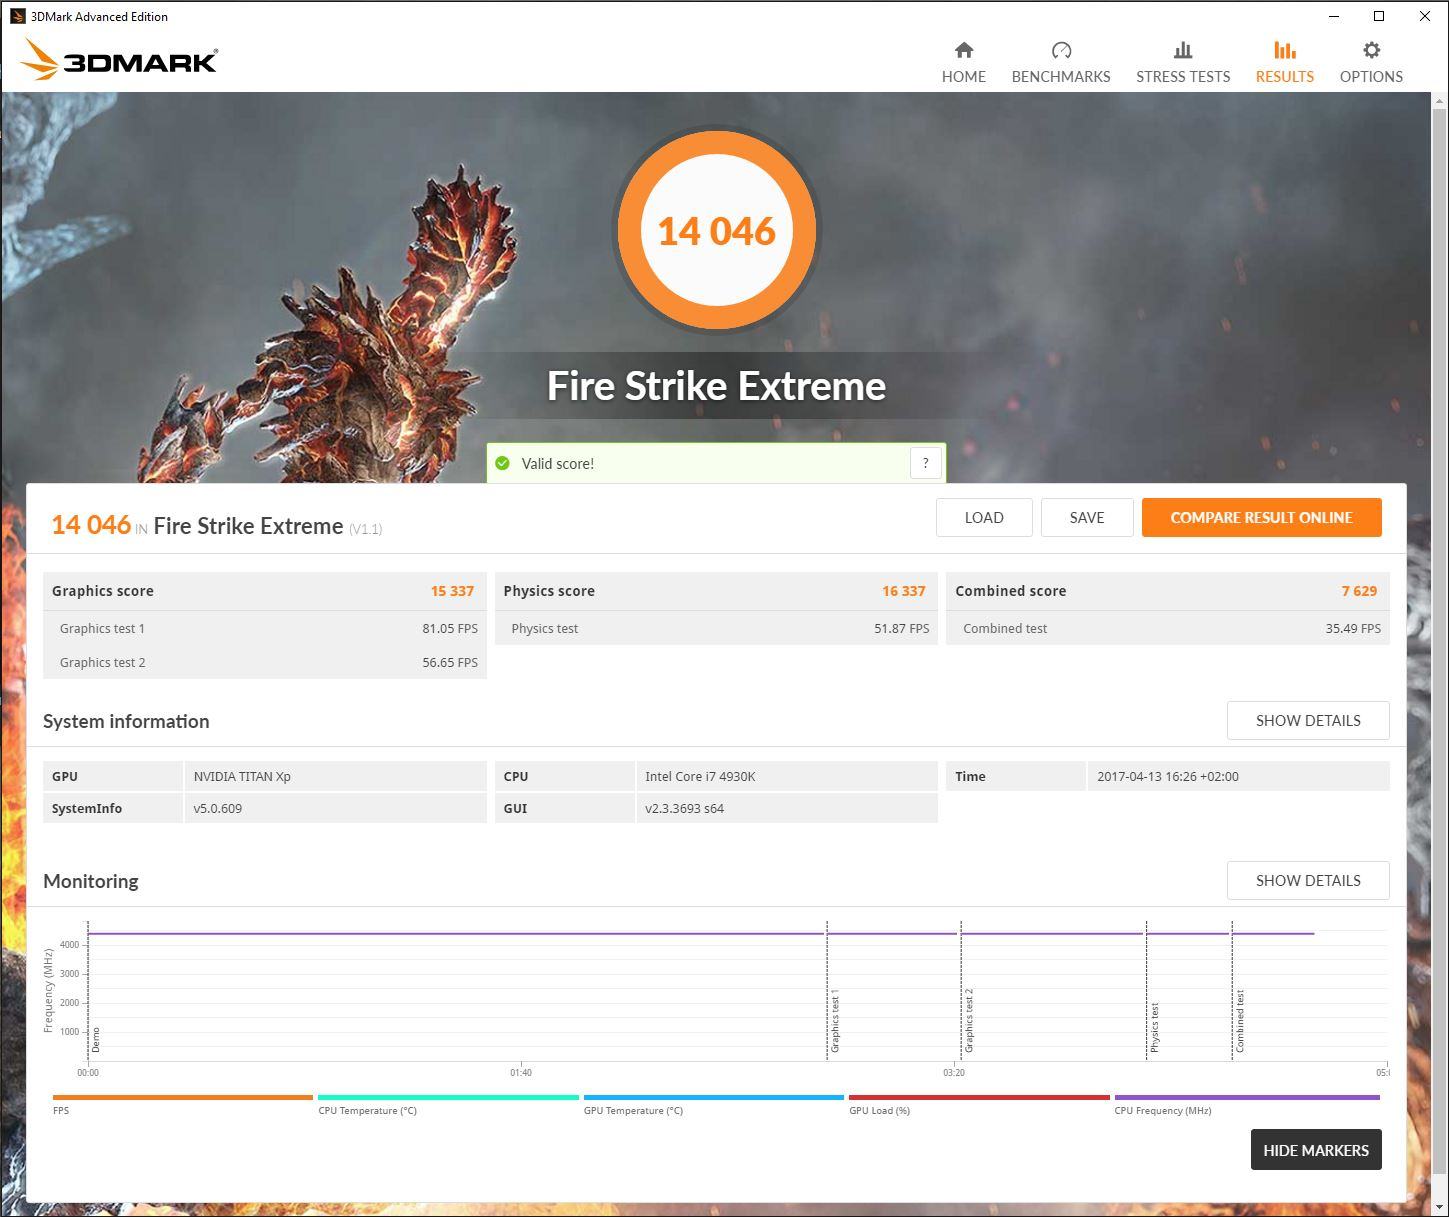Click the 3DMark logo
The width and height of the screenshot is (1449, 1217).
[119, 59]
